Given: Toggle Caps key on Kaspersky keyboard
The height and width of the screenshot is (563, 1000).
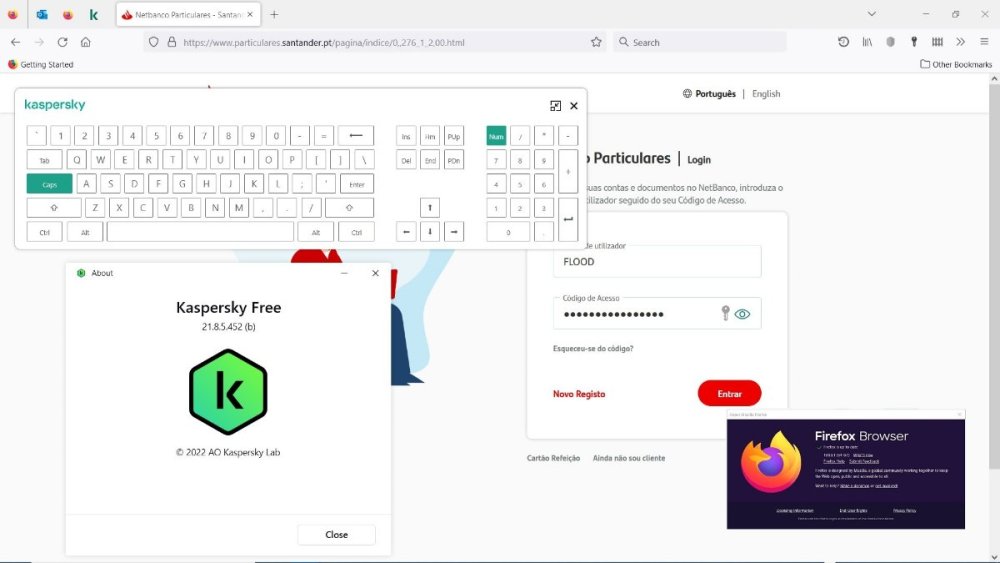Looking at the screenshot, I should click(x=49, y=184).
